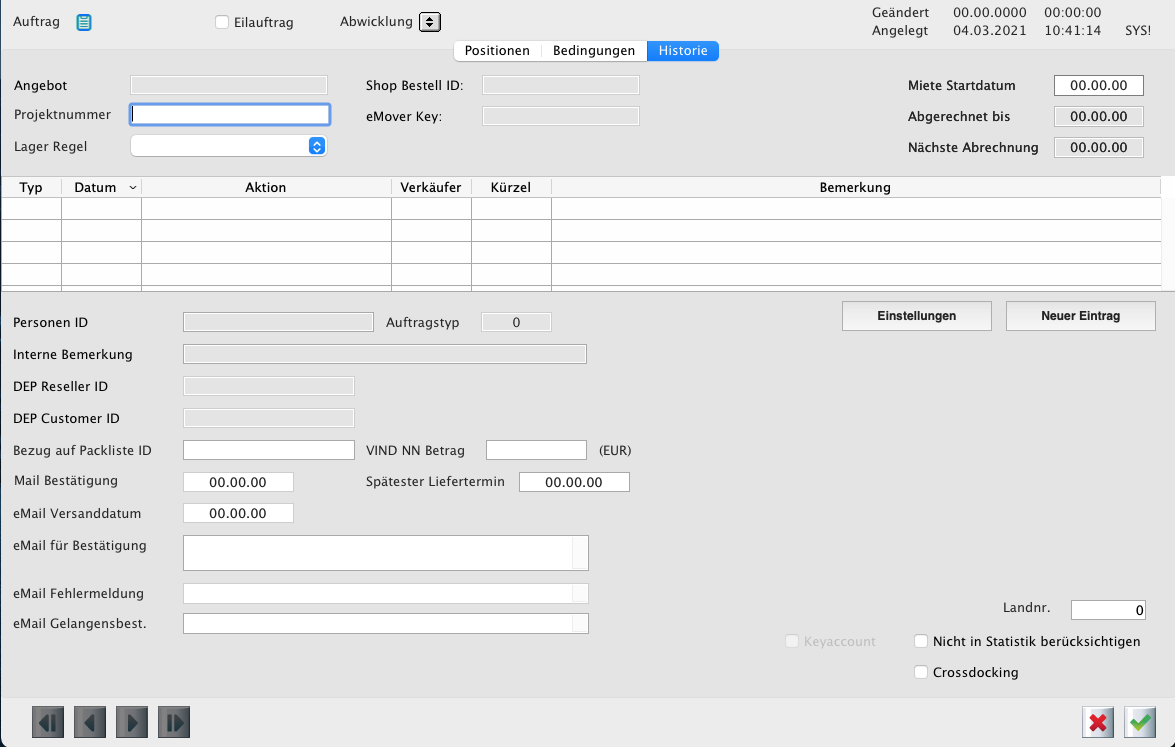
Task: Sort by the Datum column header arrow
Action: pyautogui.click(x=134, y=188)
